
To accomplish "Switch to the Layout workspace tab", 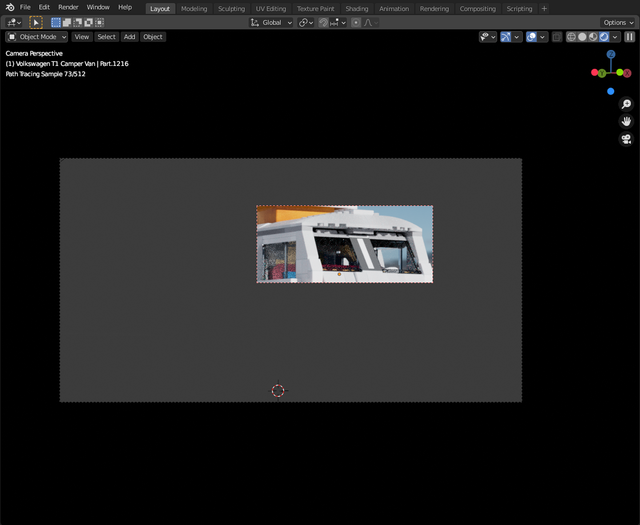I will (160, 9).
